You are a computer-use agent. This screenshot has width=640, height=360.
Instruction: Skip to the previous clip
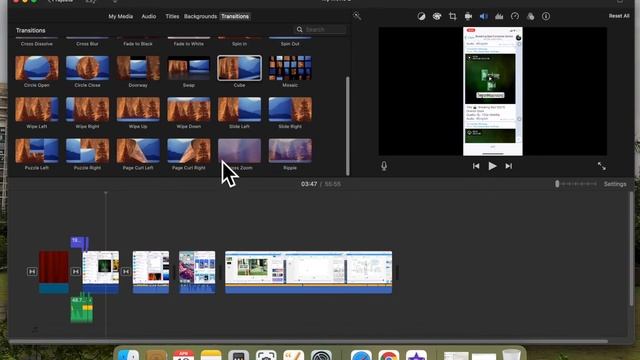pos(476,166)
